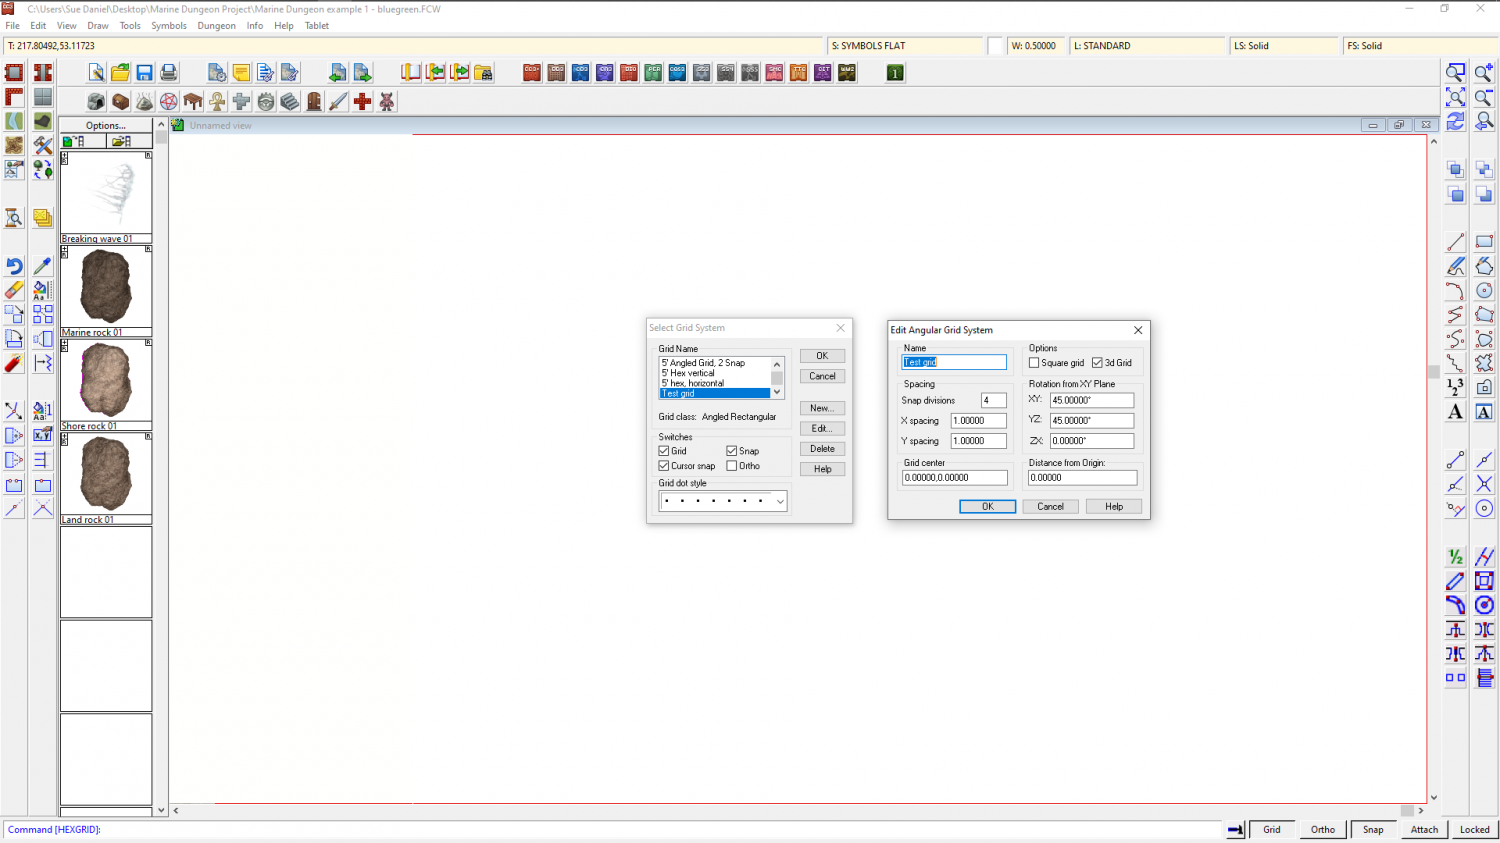1500x843 pixels.
Task: Click the Open file folder icon
Action: 120,73
